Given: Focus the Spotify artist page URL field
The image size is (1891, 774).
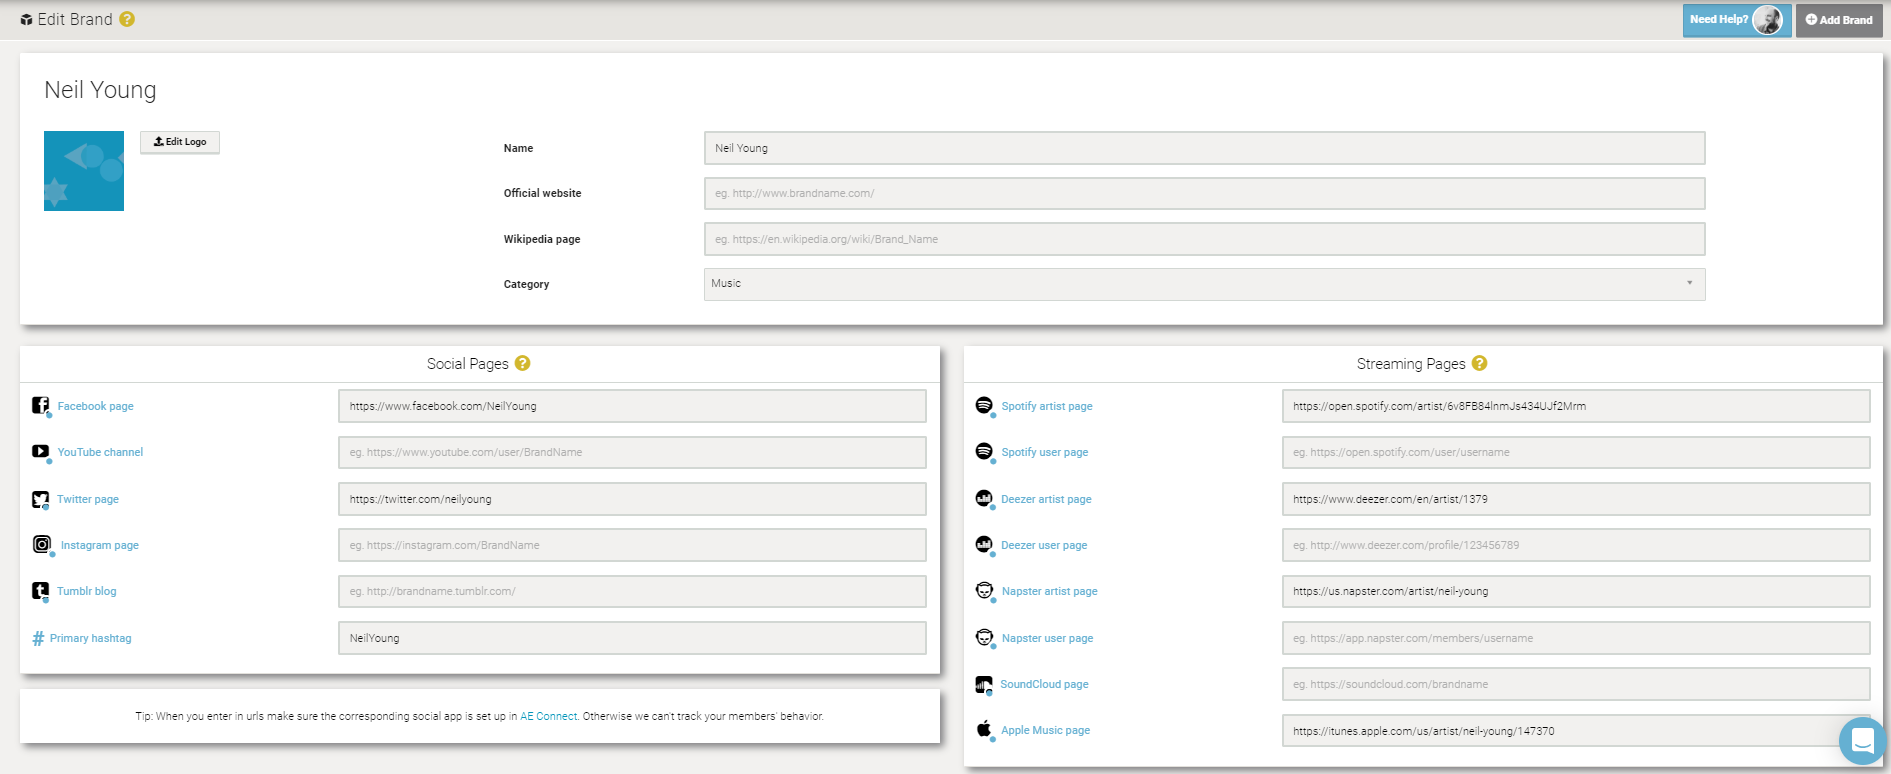Looking at the screenshot, I should [1576, 406].
